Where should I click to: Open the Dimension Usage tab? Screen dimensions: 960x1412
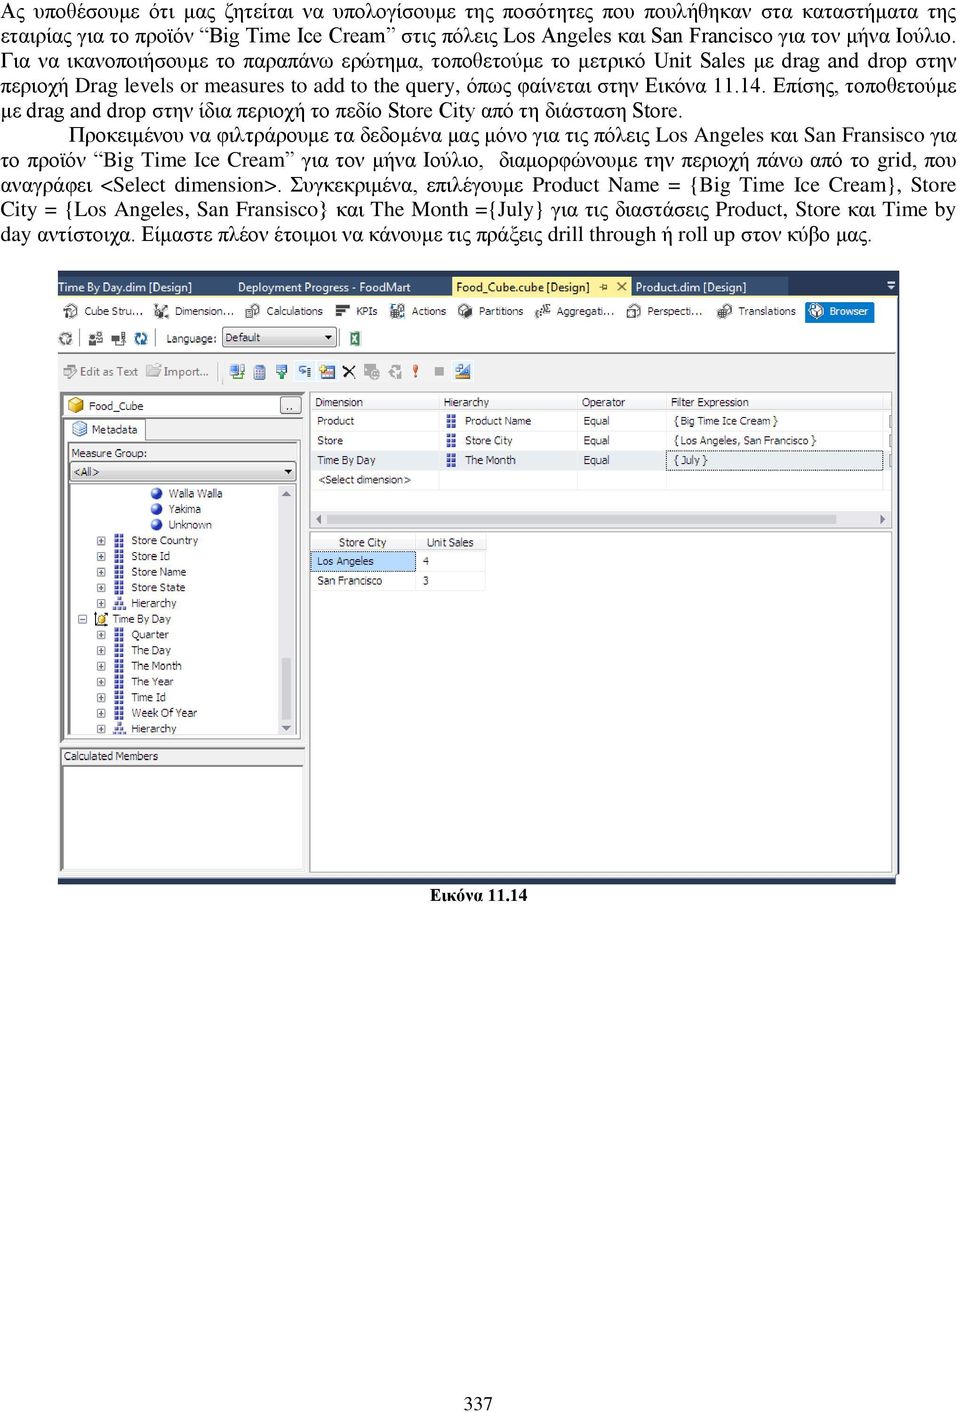194,311
